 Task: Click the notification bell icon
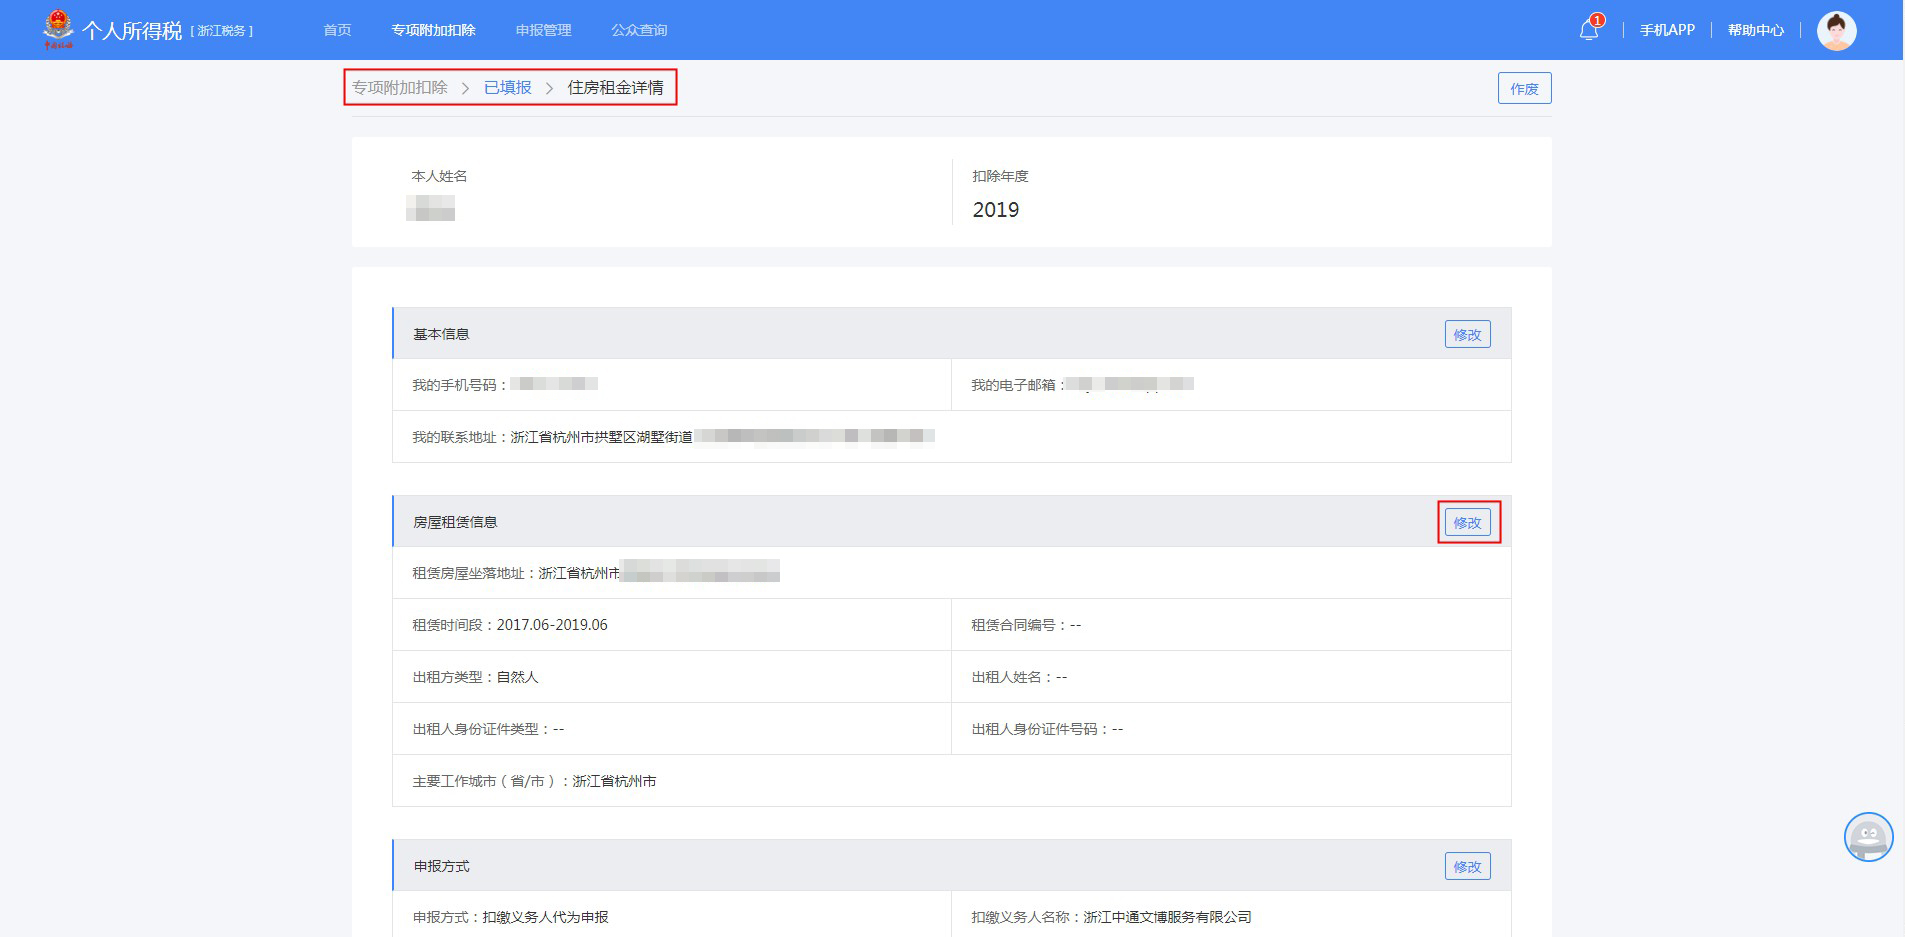(x=1588, y=31)
